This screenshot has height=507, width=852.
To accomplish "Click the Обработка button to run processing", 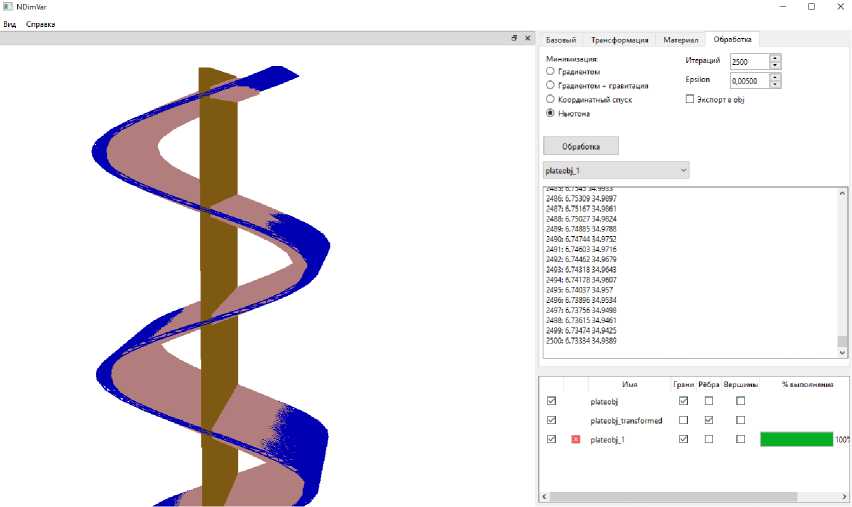I will (x=581, y=146).
